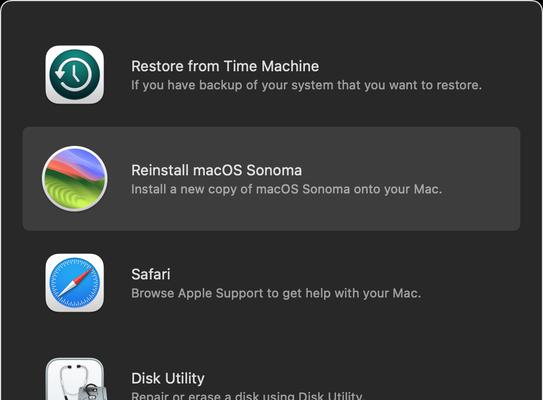Click the macOS Sonoma wallpaper icon
This screenshot has height=400, width=543.
[x=74, y=179]
